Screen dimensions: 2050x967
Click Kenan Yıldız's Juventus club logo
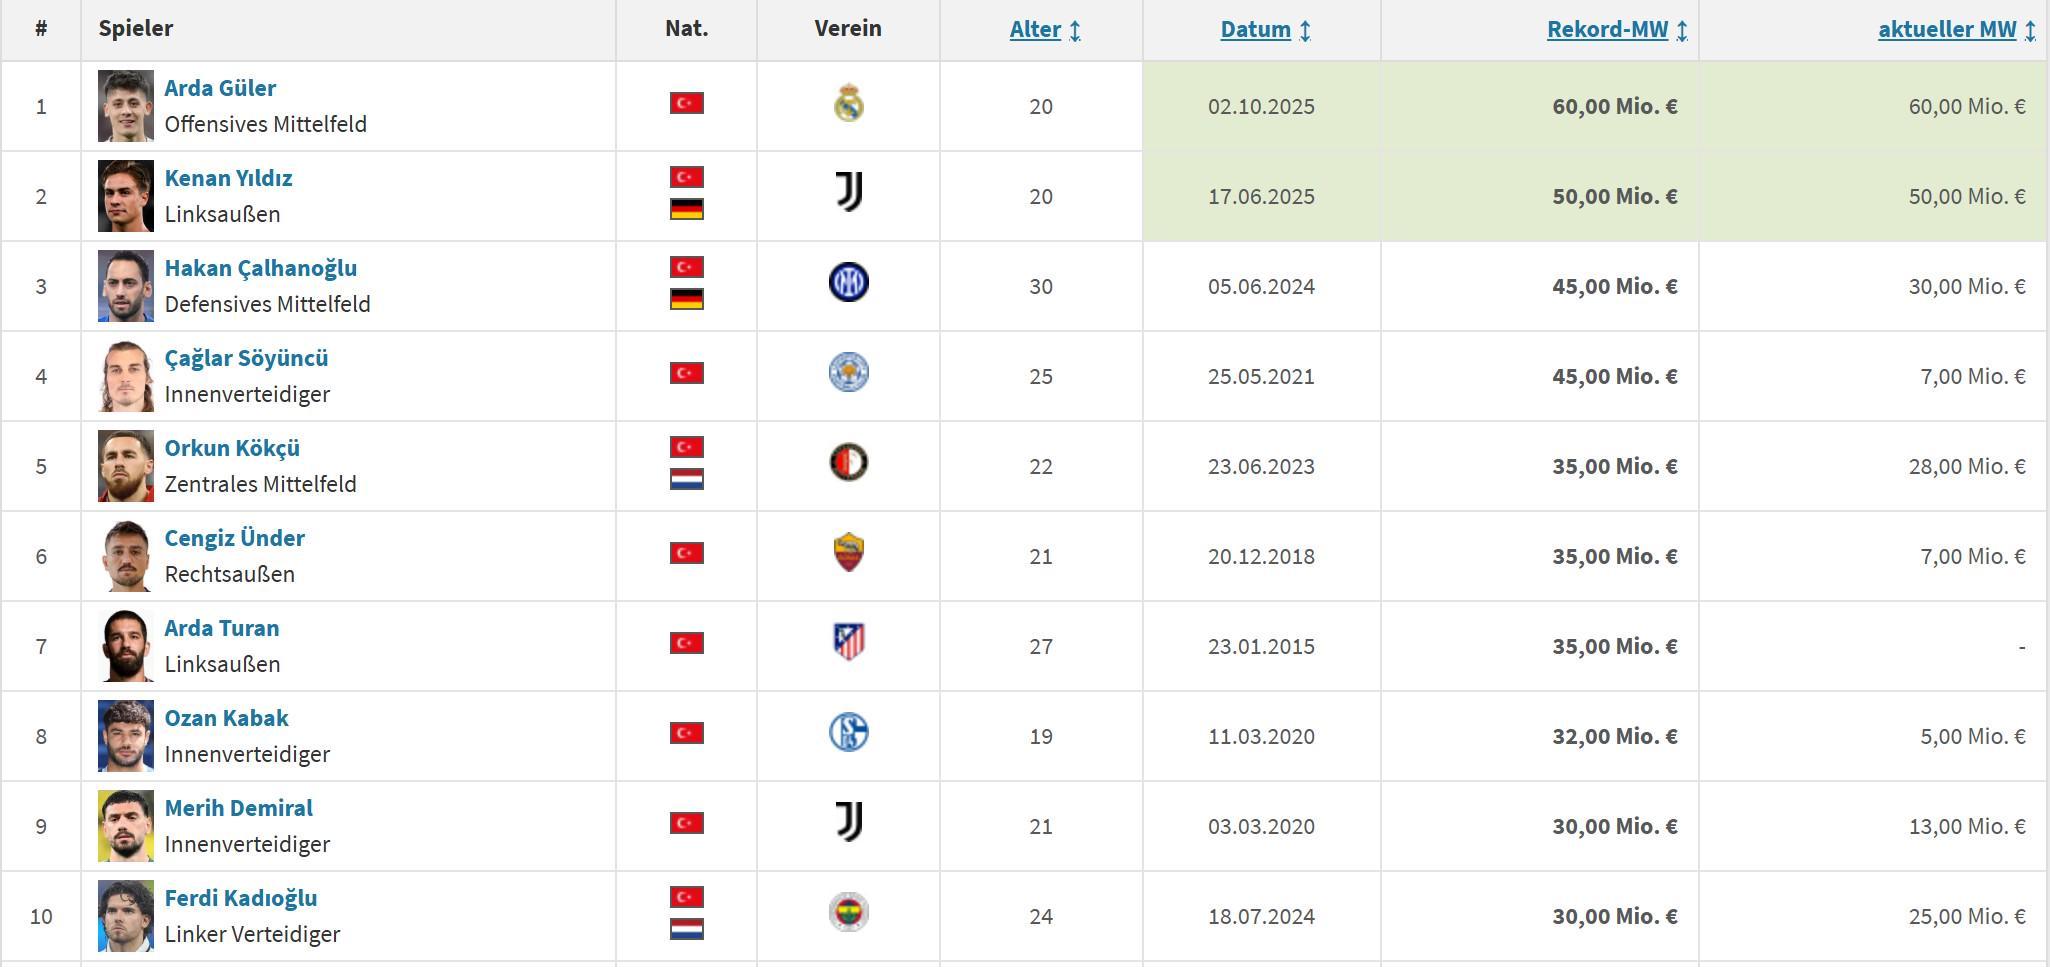click(848, 192)
